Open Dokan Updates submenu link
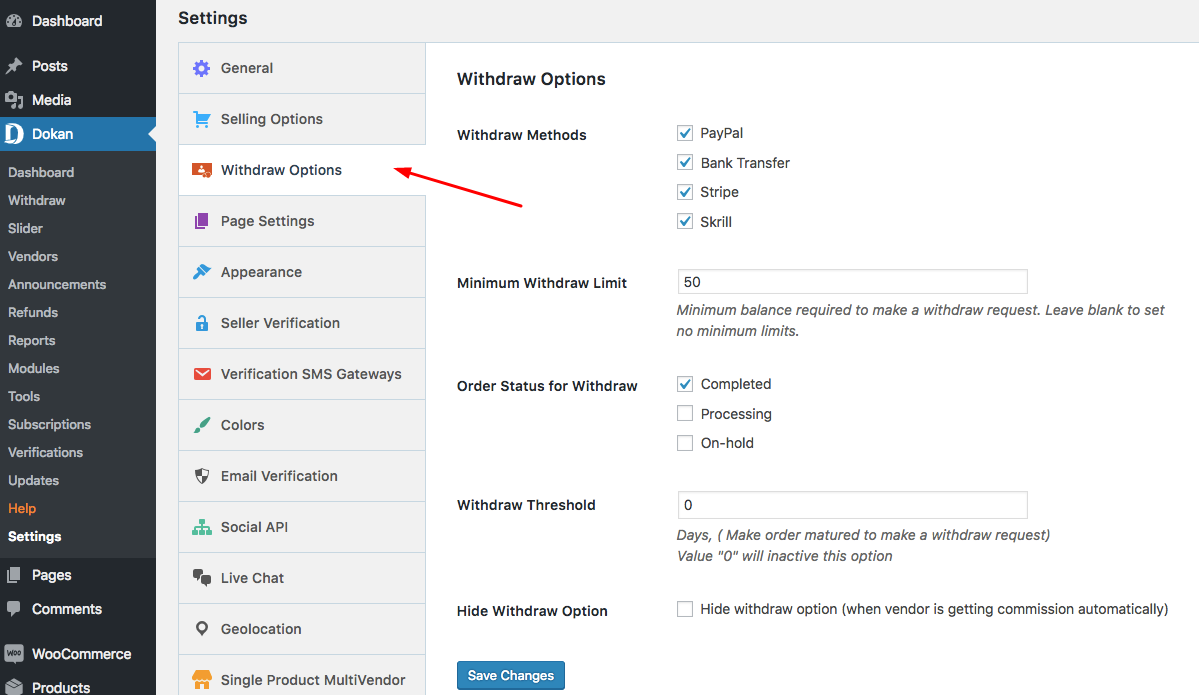 (x=33, y=480)
